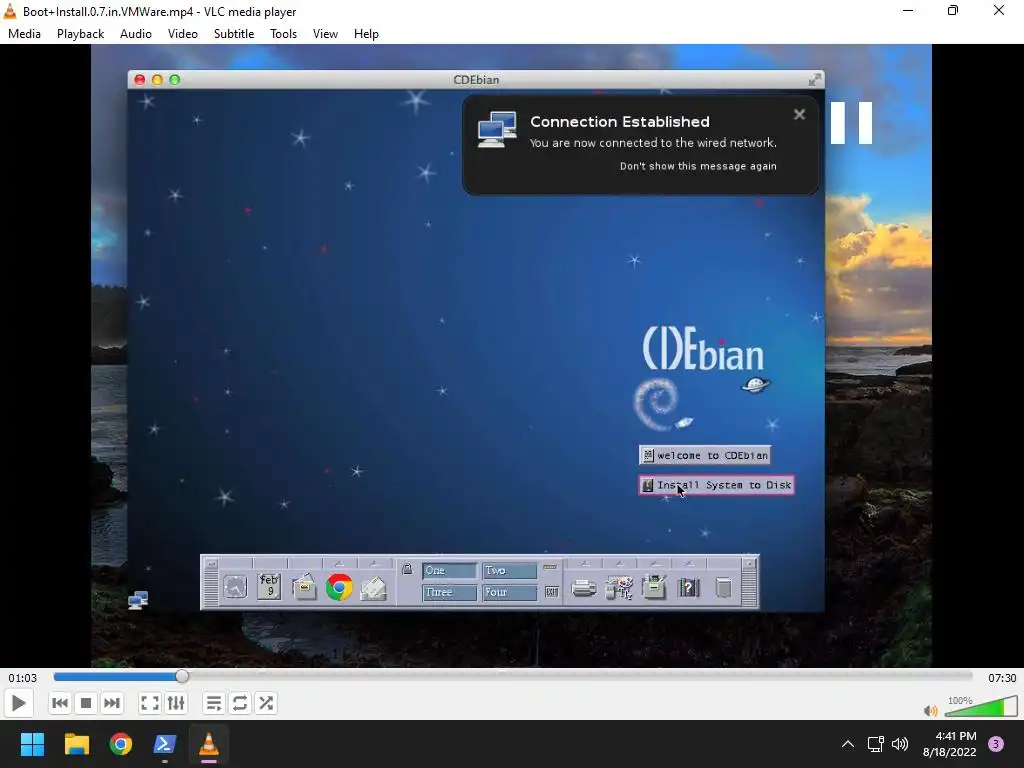This screenshot has width=1024, height=768.
Task: Open the Windows Start menu
Action: pyautogui.click(x=32, y=744)
